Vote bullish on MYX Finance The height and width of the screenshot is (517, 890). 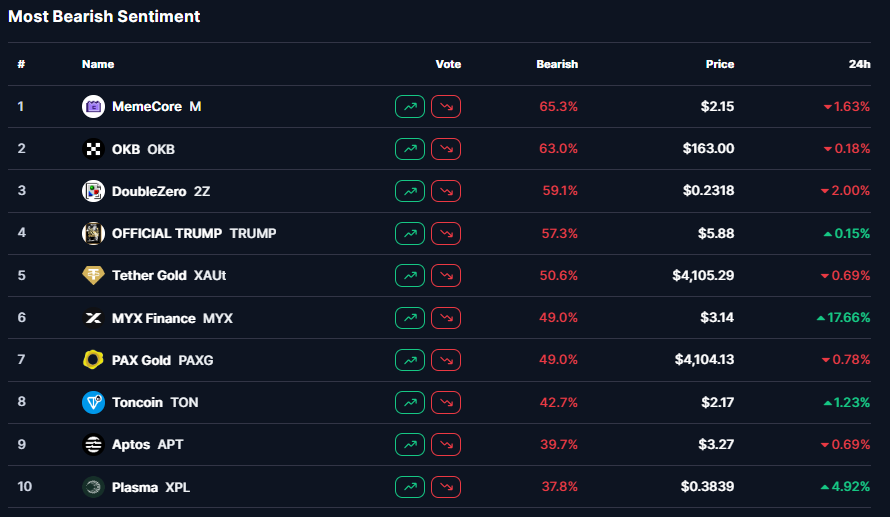coord(410,318)
